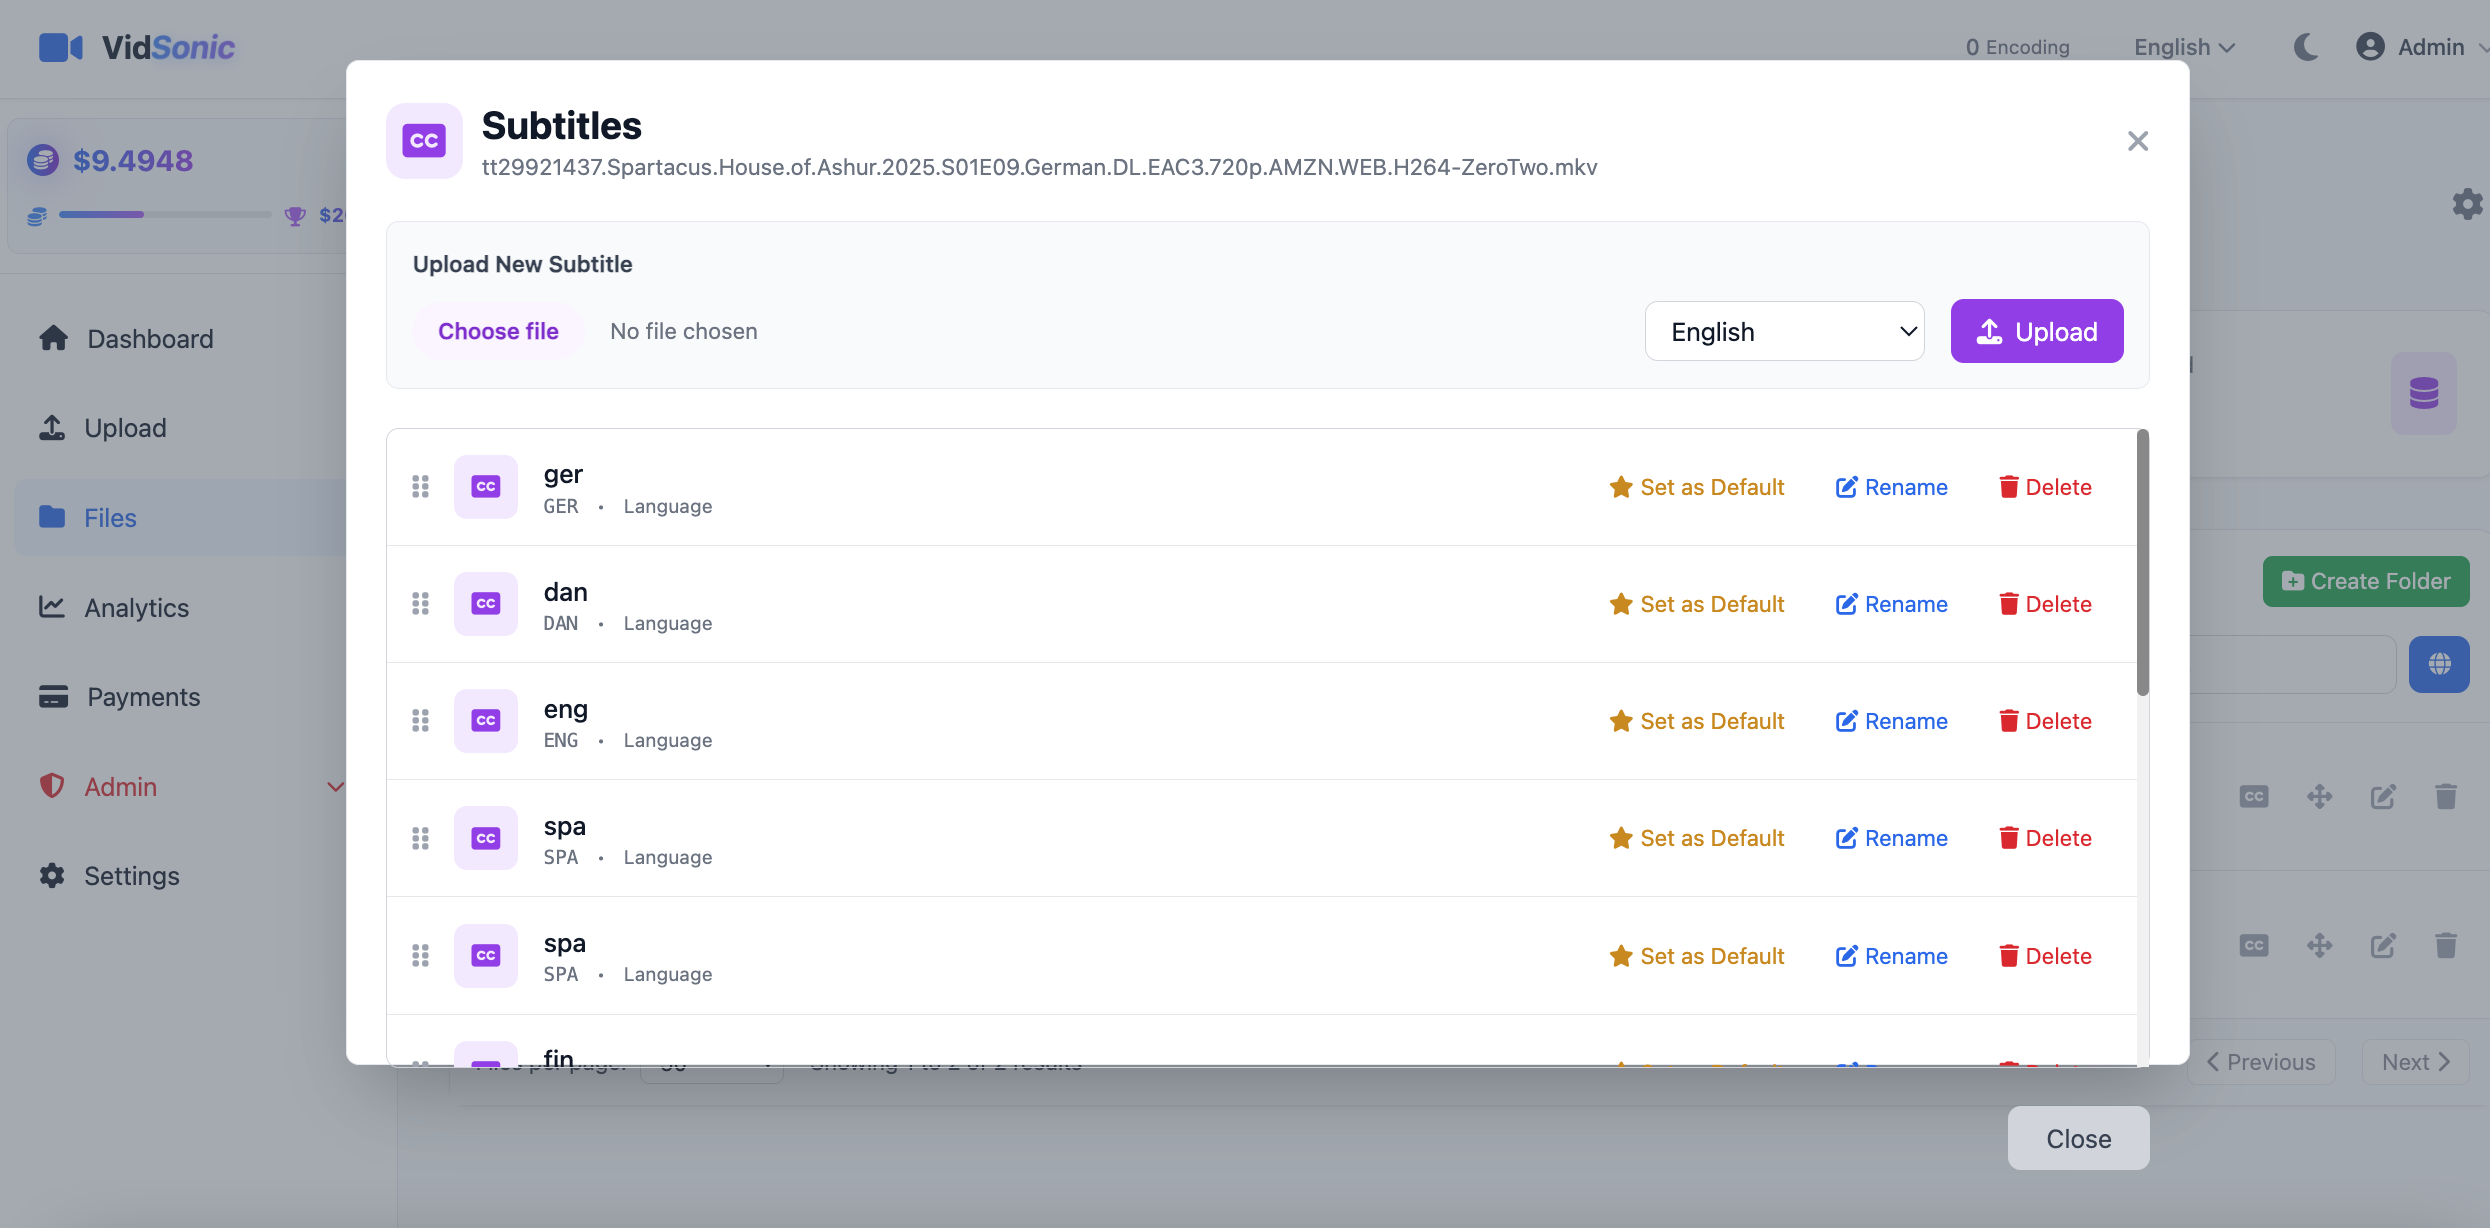Click the settings gear at top right

coord(2466,204)
